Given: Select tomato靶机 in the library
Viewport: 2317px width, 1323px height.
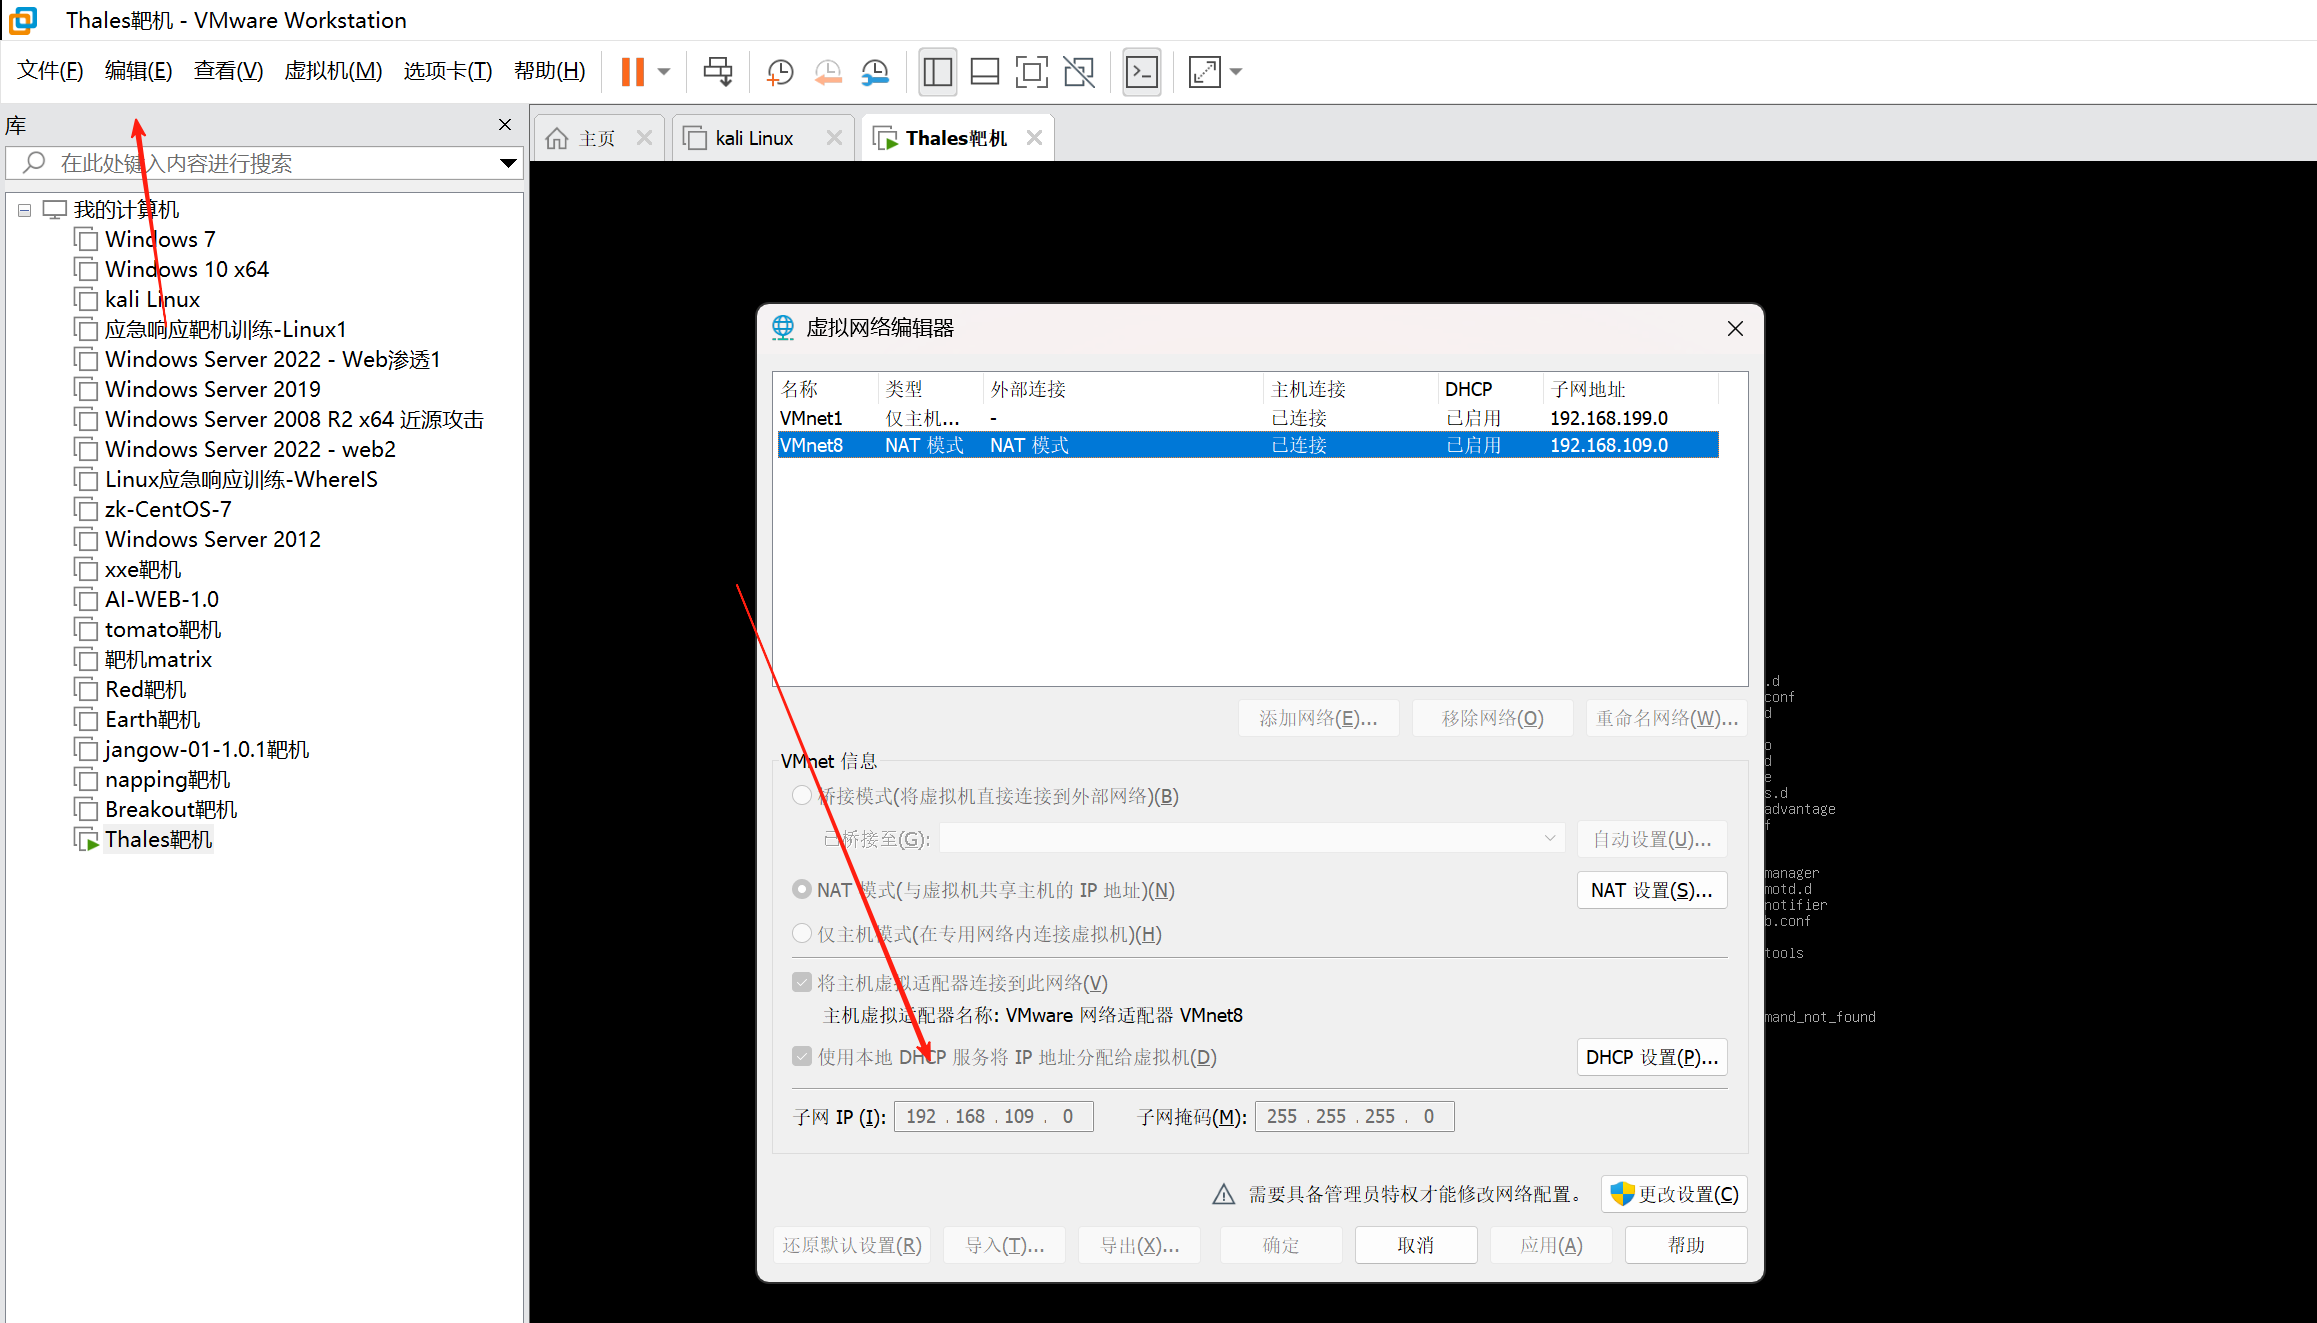Looking at the screenshot, I should [x=163, y=630].
